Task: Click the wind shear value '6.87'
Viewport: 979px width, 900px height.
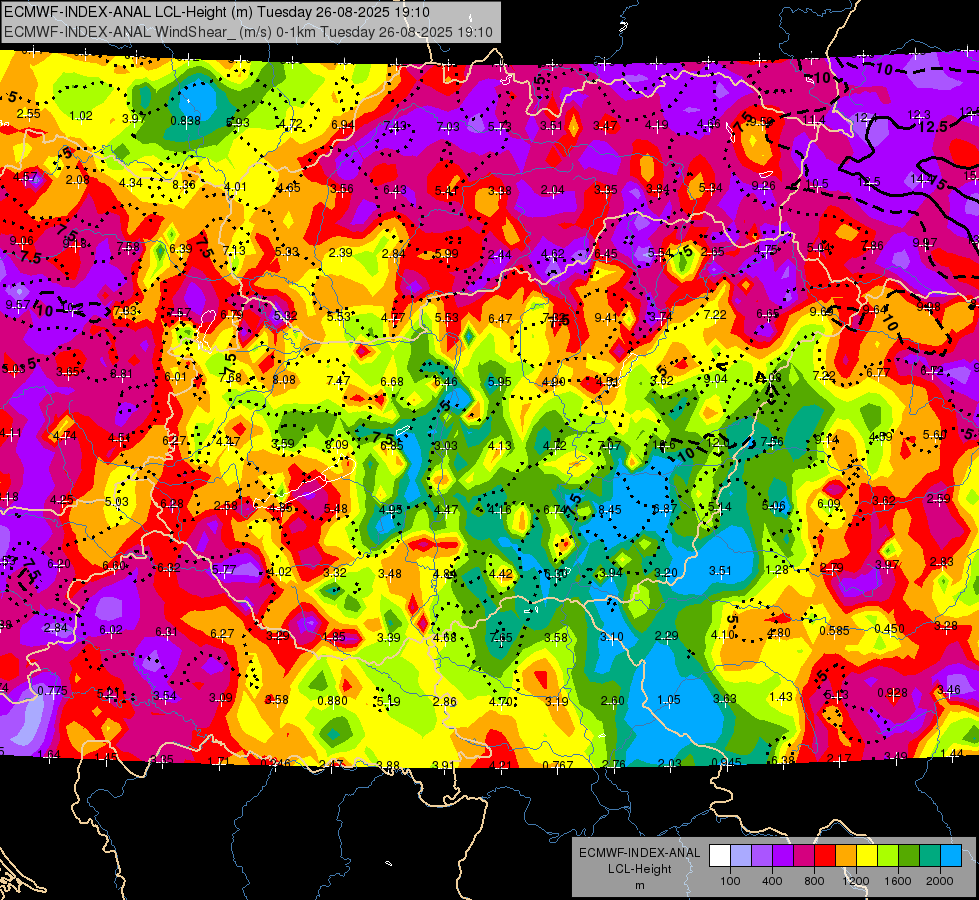Action: [664, 508]
